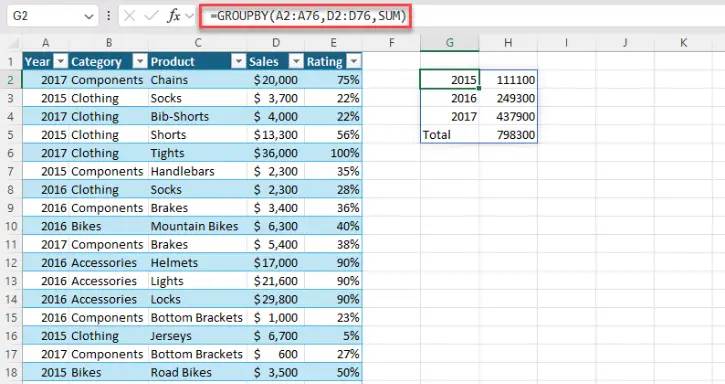Expand the function list arrow beside fx

click(189, 16)
